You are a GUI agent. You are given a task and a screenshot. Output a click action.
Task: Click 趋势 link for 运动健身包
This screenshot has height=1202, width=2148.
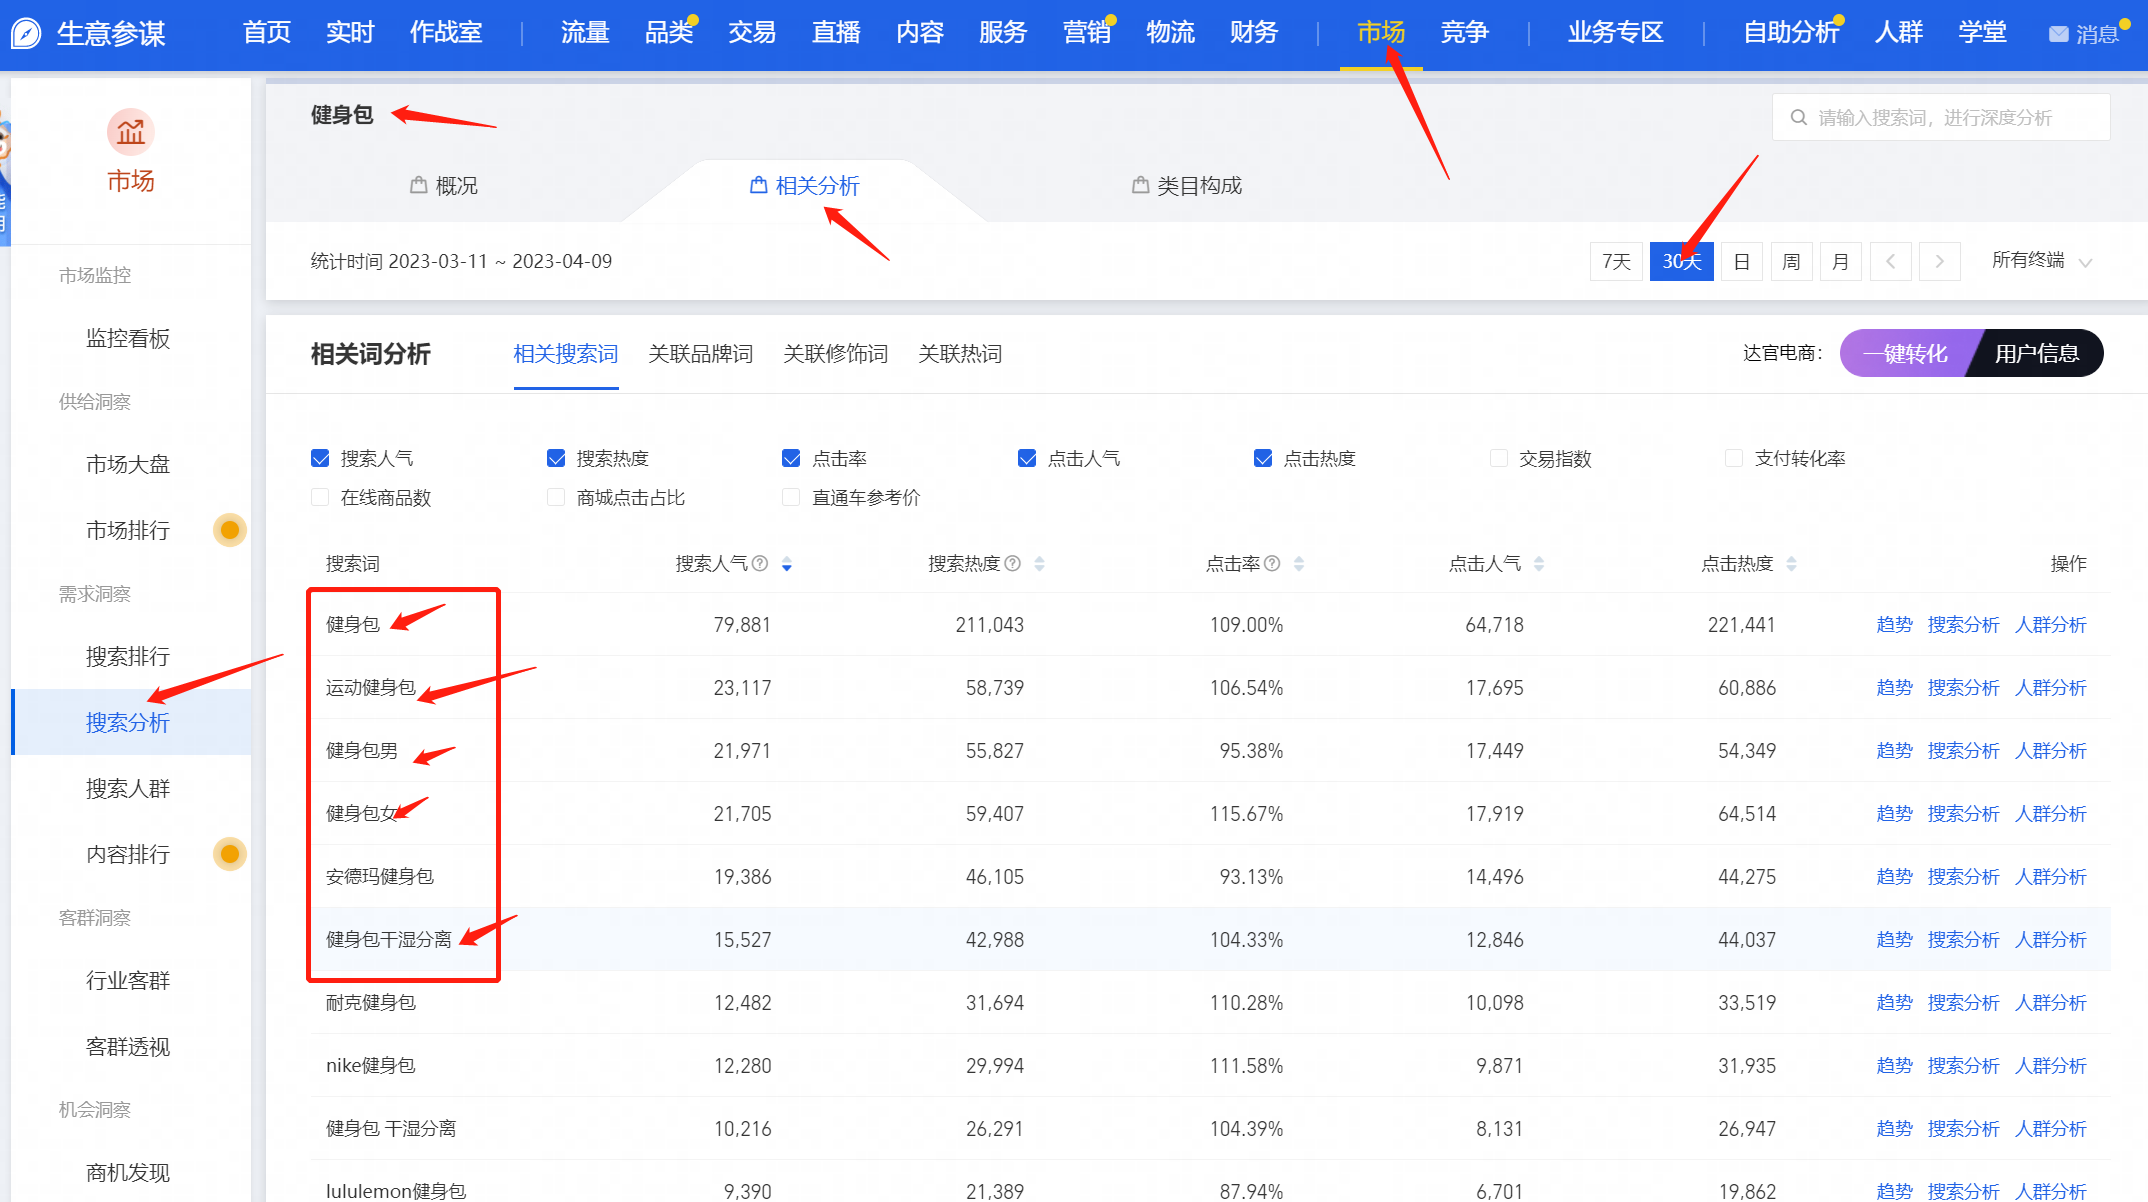pyautogui.click(x=1893, y=688)
